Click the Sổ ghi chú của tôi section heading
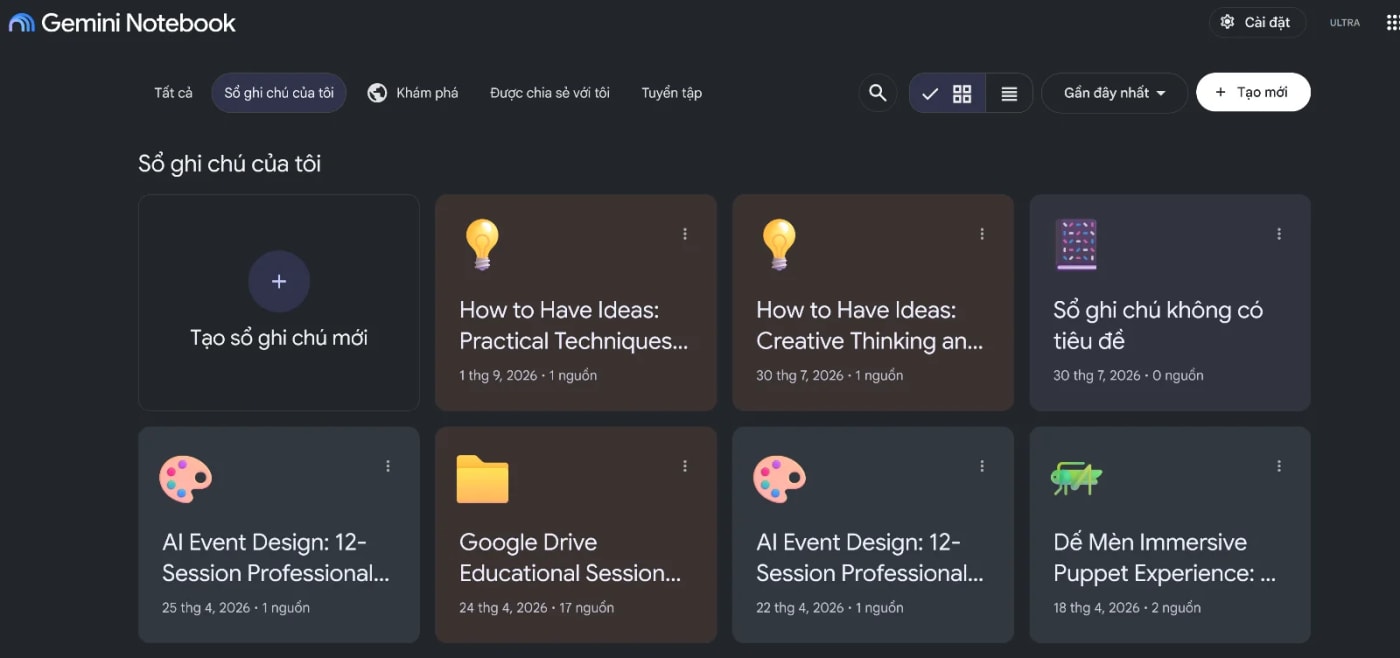The image size is (1400, 658). (x=229, y=164)
